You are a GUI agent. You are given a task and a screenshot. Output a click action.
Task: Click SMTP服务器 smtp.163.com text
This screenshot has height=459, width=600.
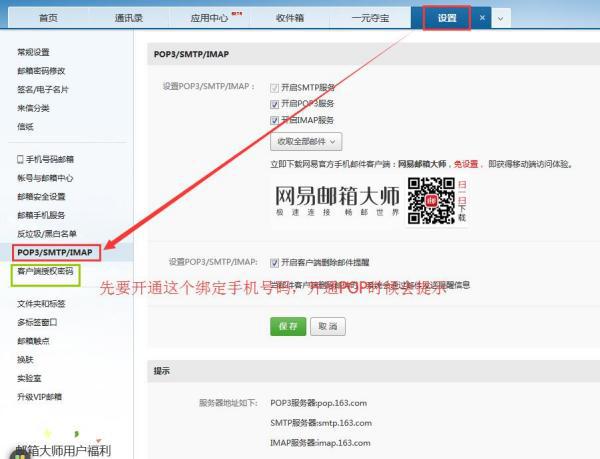pyautogui.click(x=321, y=423)
